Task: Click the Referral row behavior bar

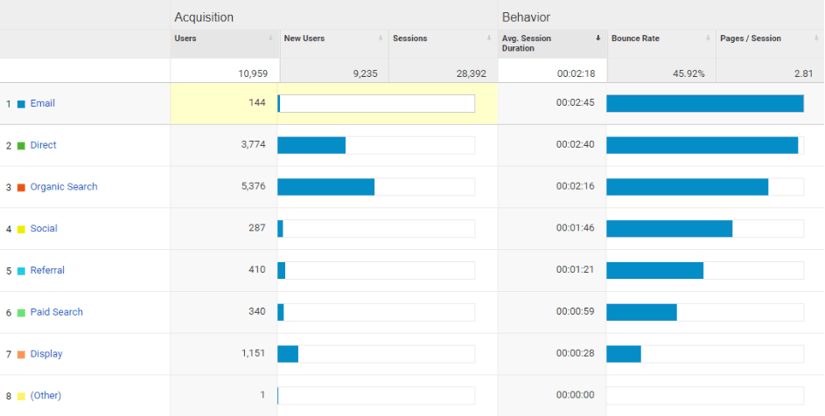Action: (655, 270)
